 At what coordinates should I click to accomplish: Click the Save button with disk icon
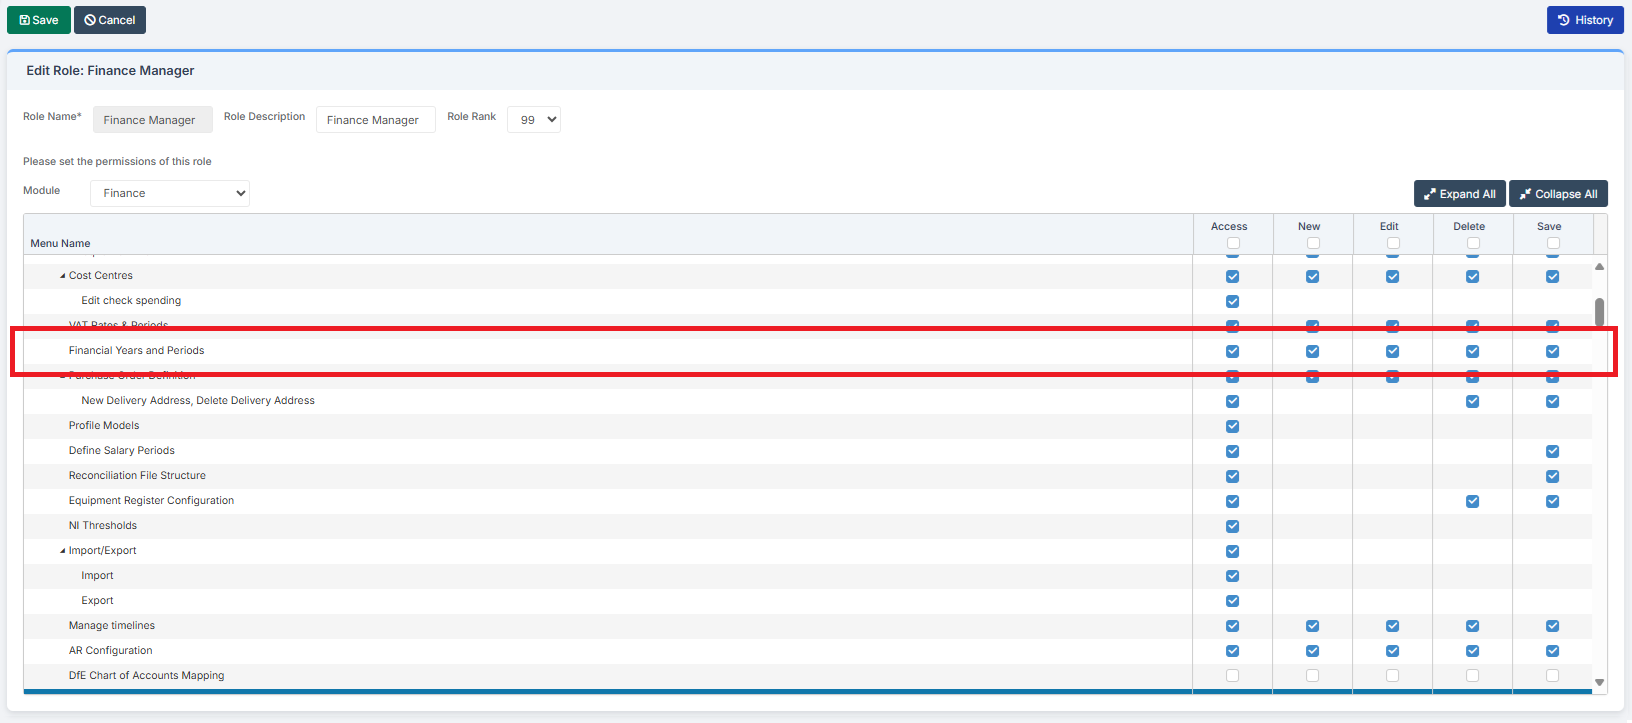(39, 20)
